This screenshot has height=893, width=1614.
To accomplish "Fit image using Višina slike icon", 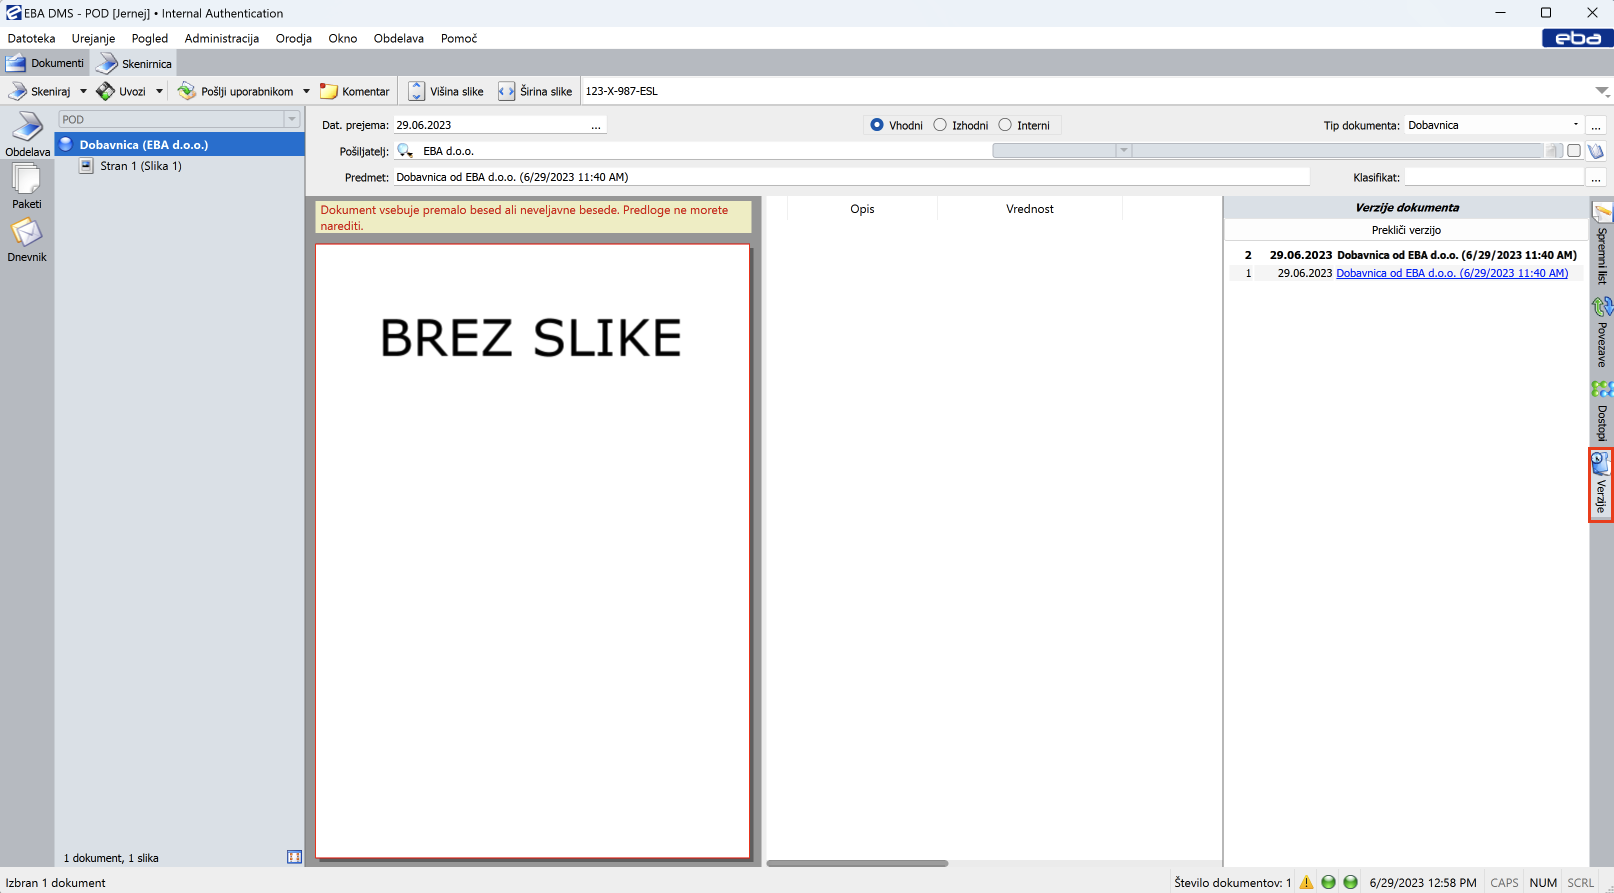I will click(417, 91).
